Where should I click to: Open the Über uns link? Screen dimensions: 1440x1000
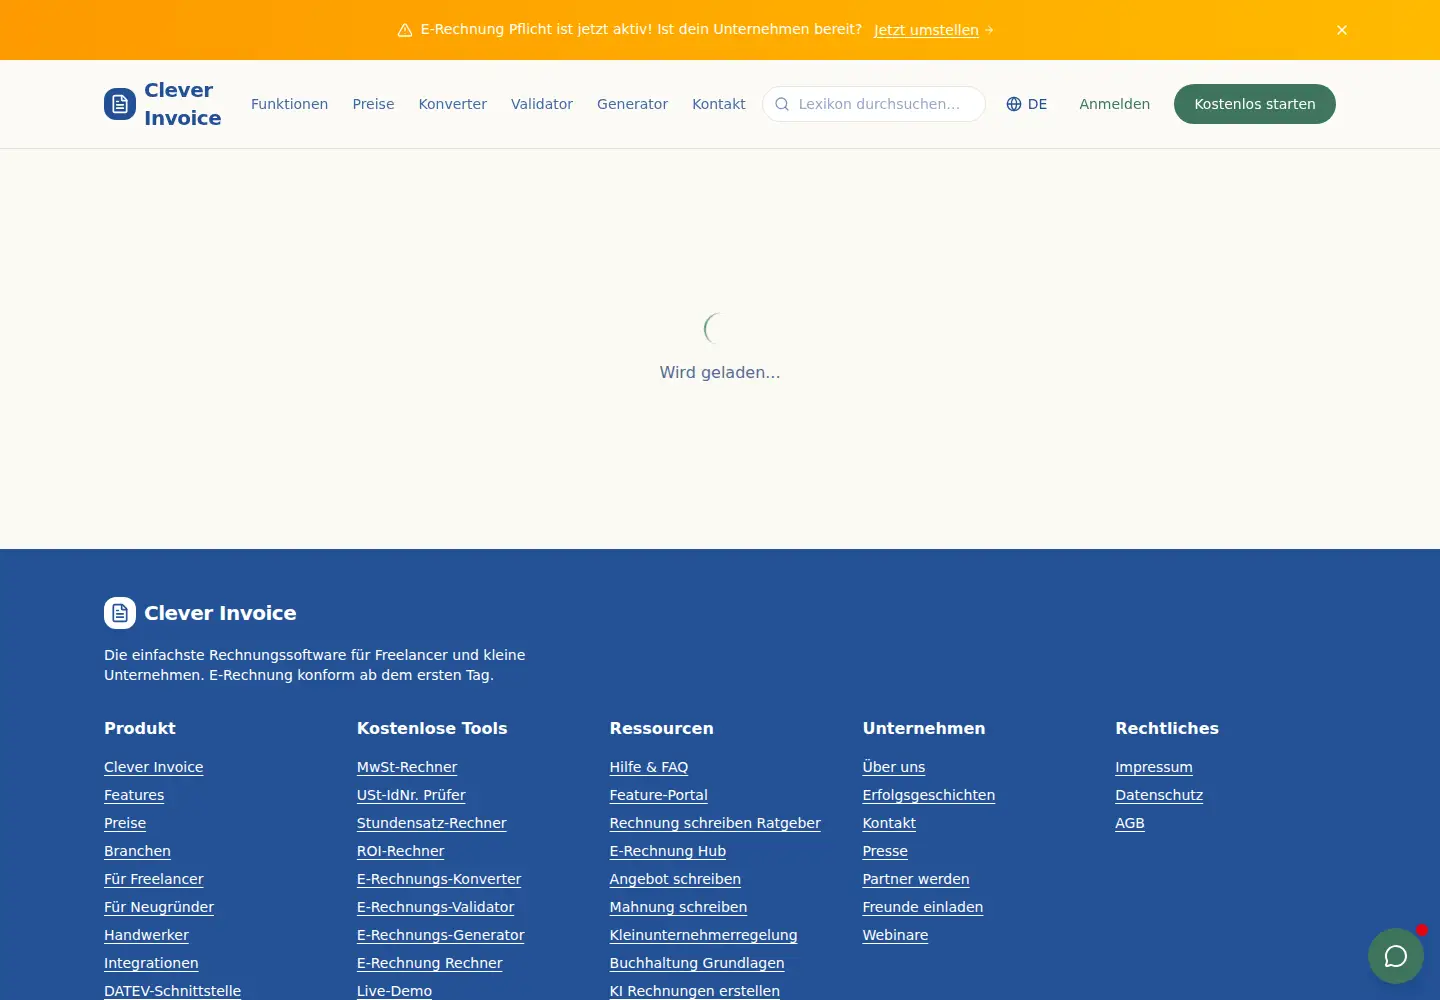coord(894,767)
